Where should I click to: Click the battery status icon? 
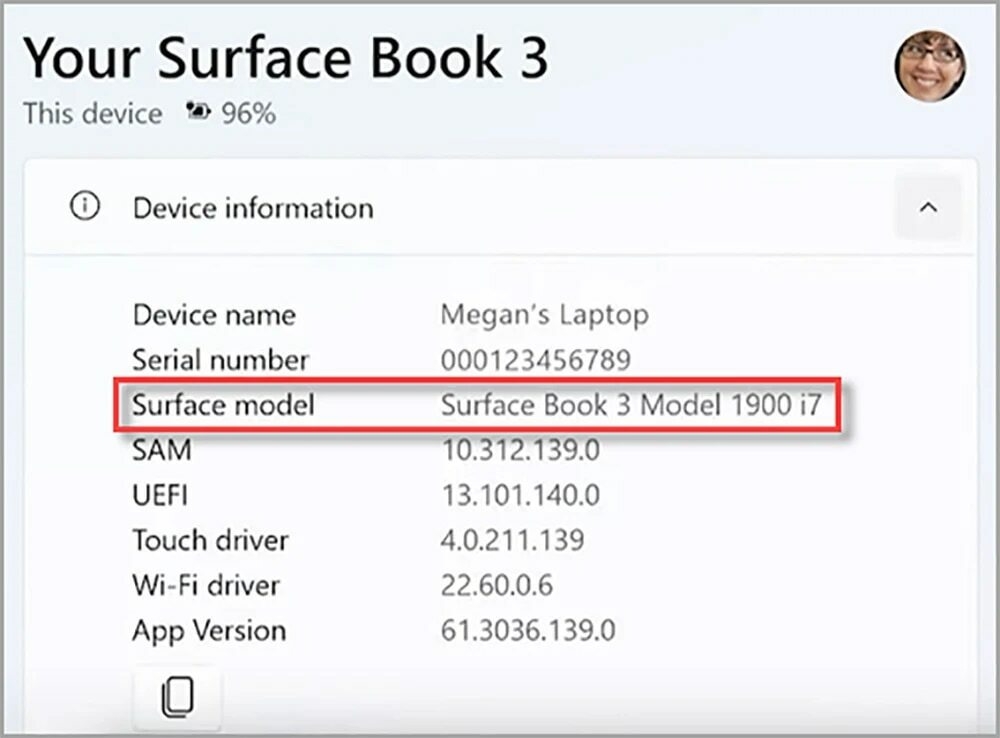(x=198, y=113)
